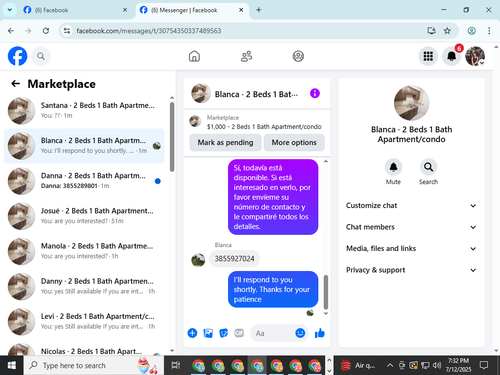Screen dimensions: 500x375
Task: Send a thumbs-up like
Action: [x=320, y=333]
